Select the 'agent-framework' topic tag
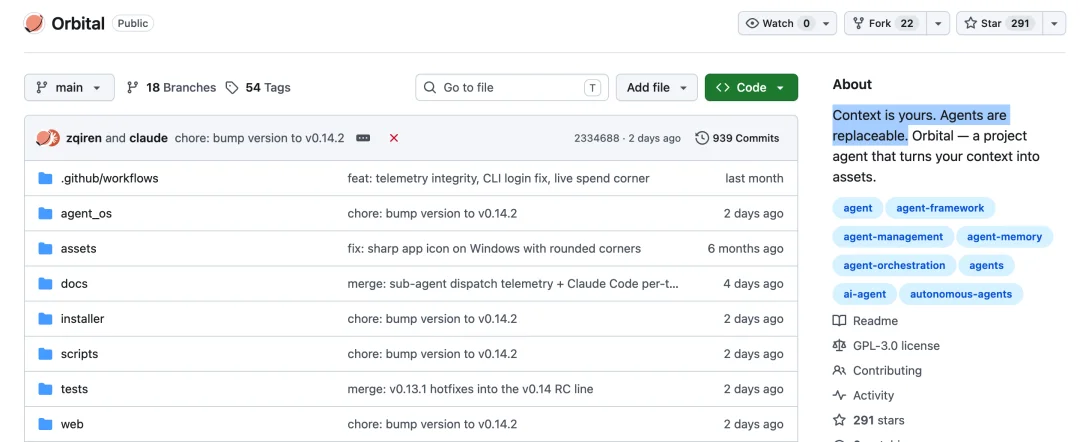 [940, 208]
